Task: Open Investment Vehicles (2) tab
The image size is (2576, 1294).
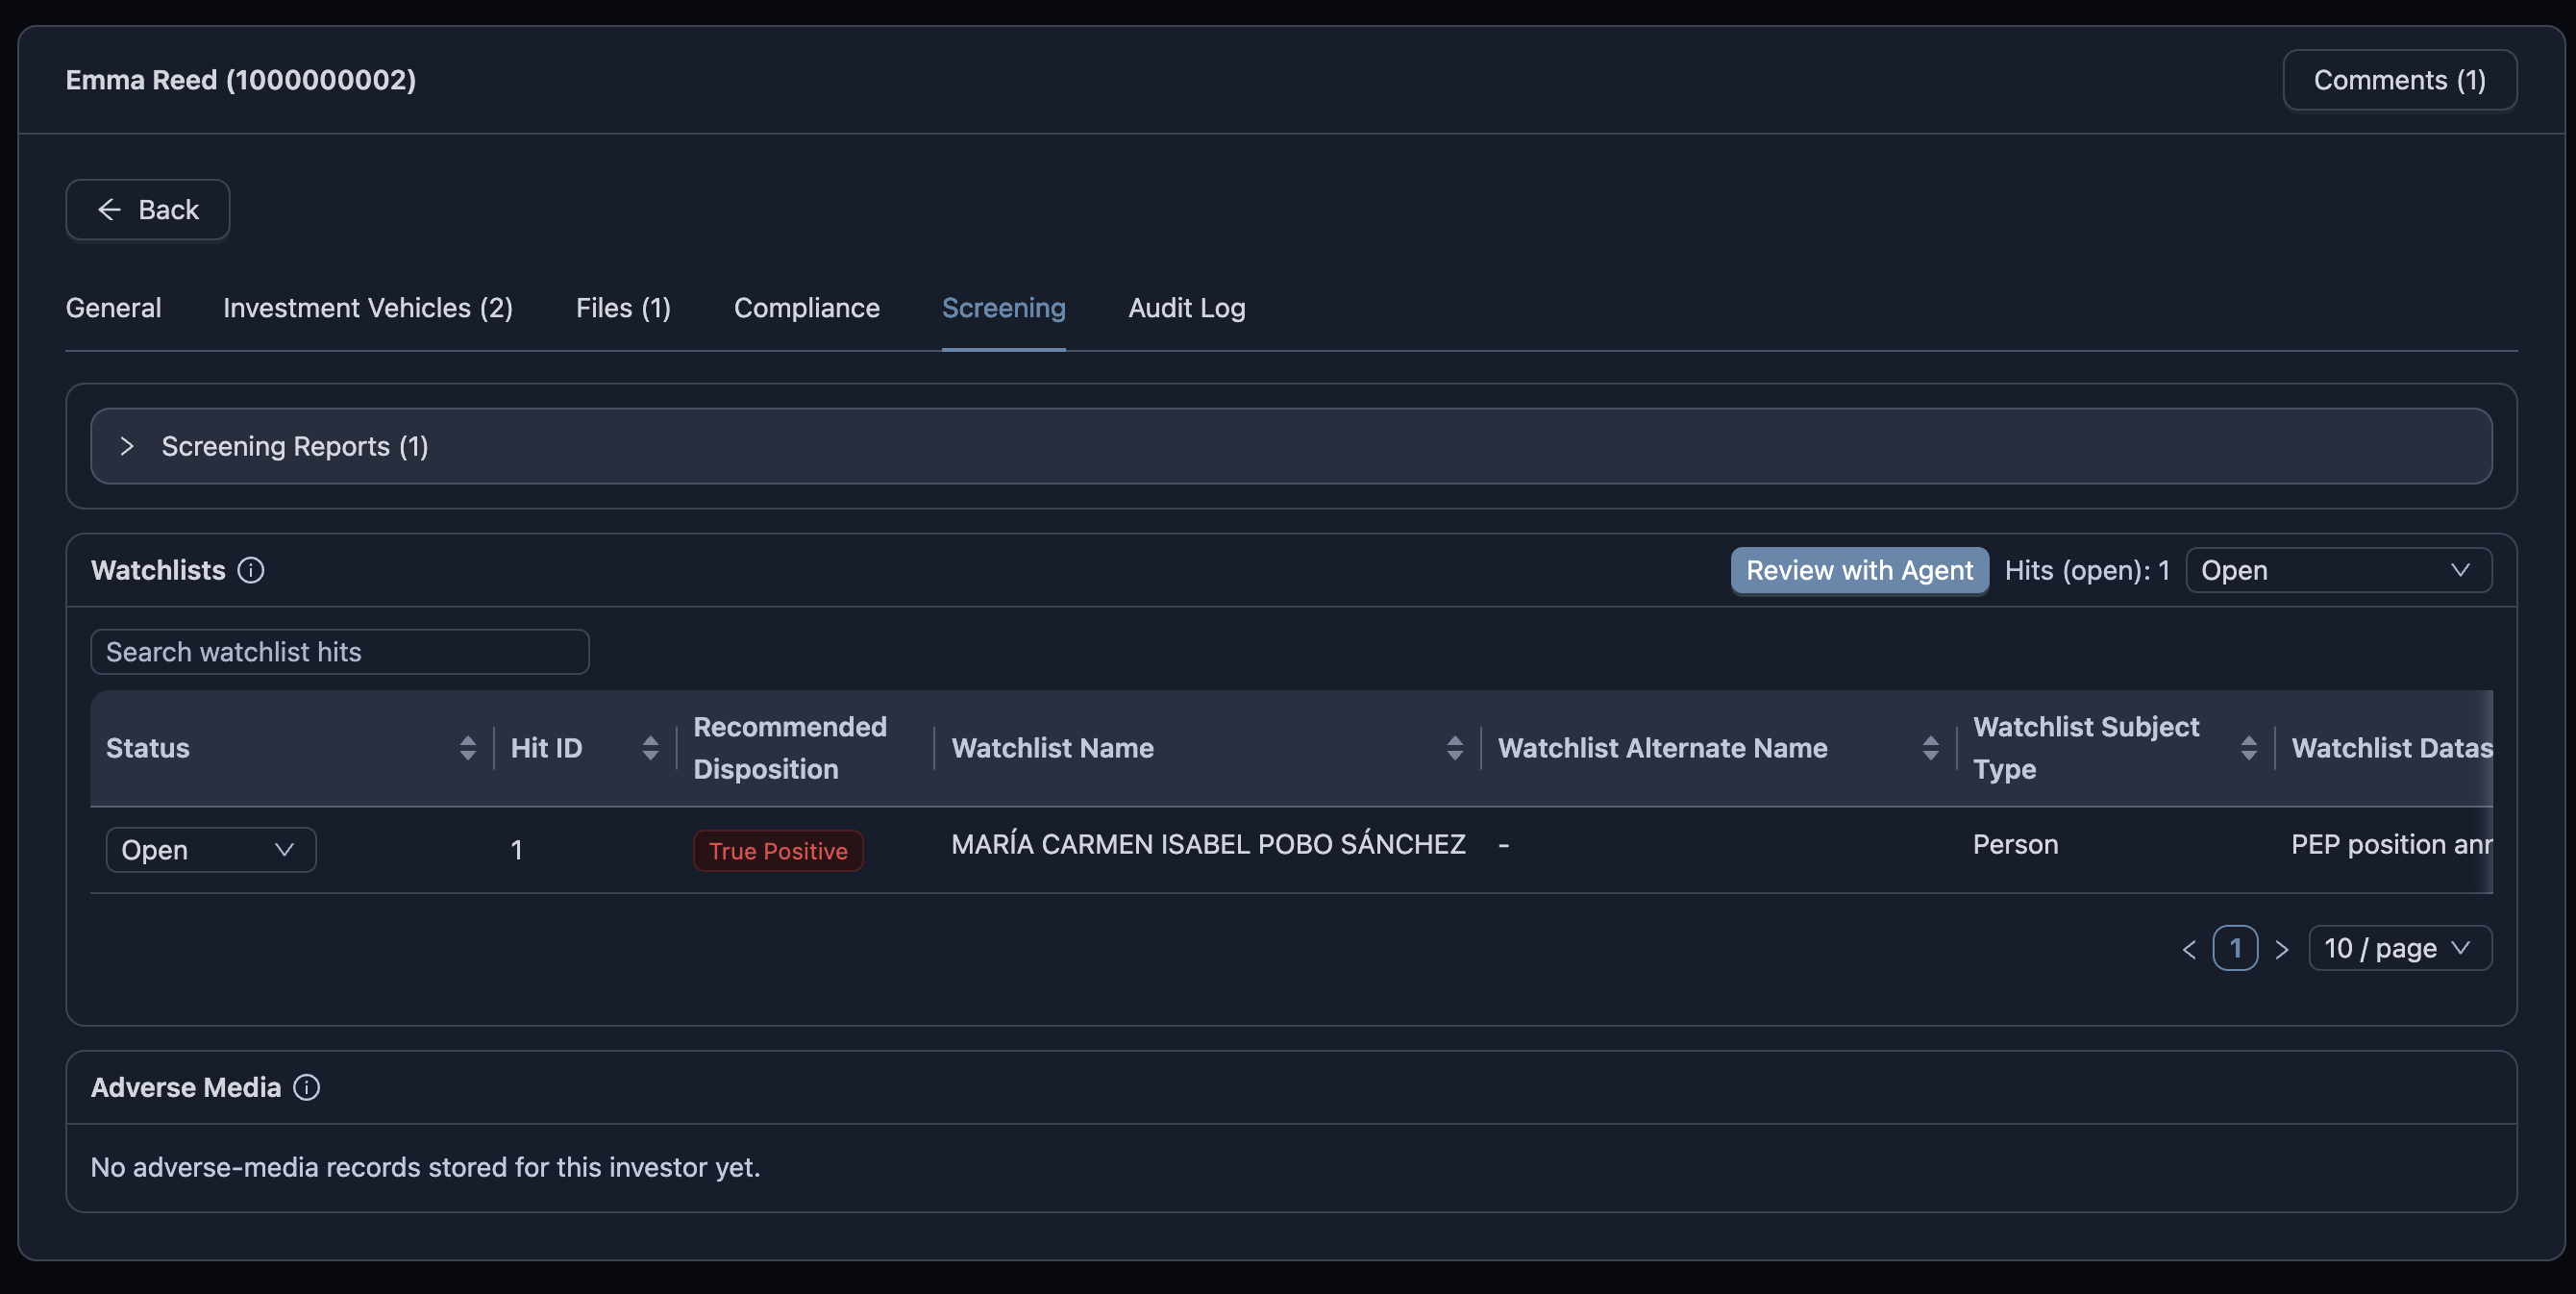Action: [x=368, y=308]
